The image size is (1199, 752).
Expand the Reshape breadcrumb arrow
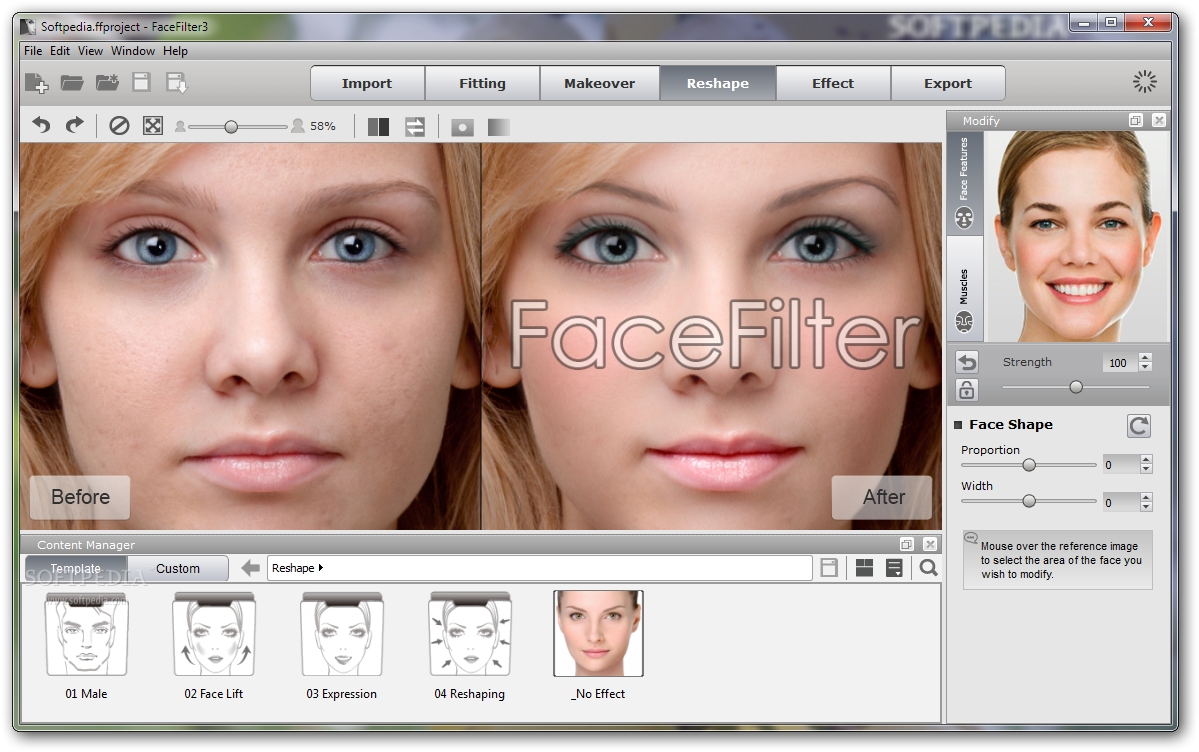pos(320,568)
